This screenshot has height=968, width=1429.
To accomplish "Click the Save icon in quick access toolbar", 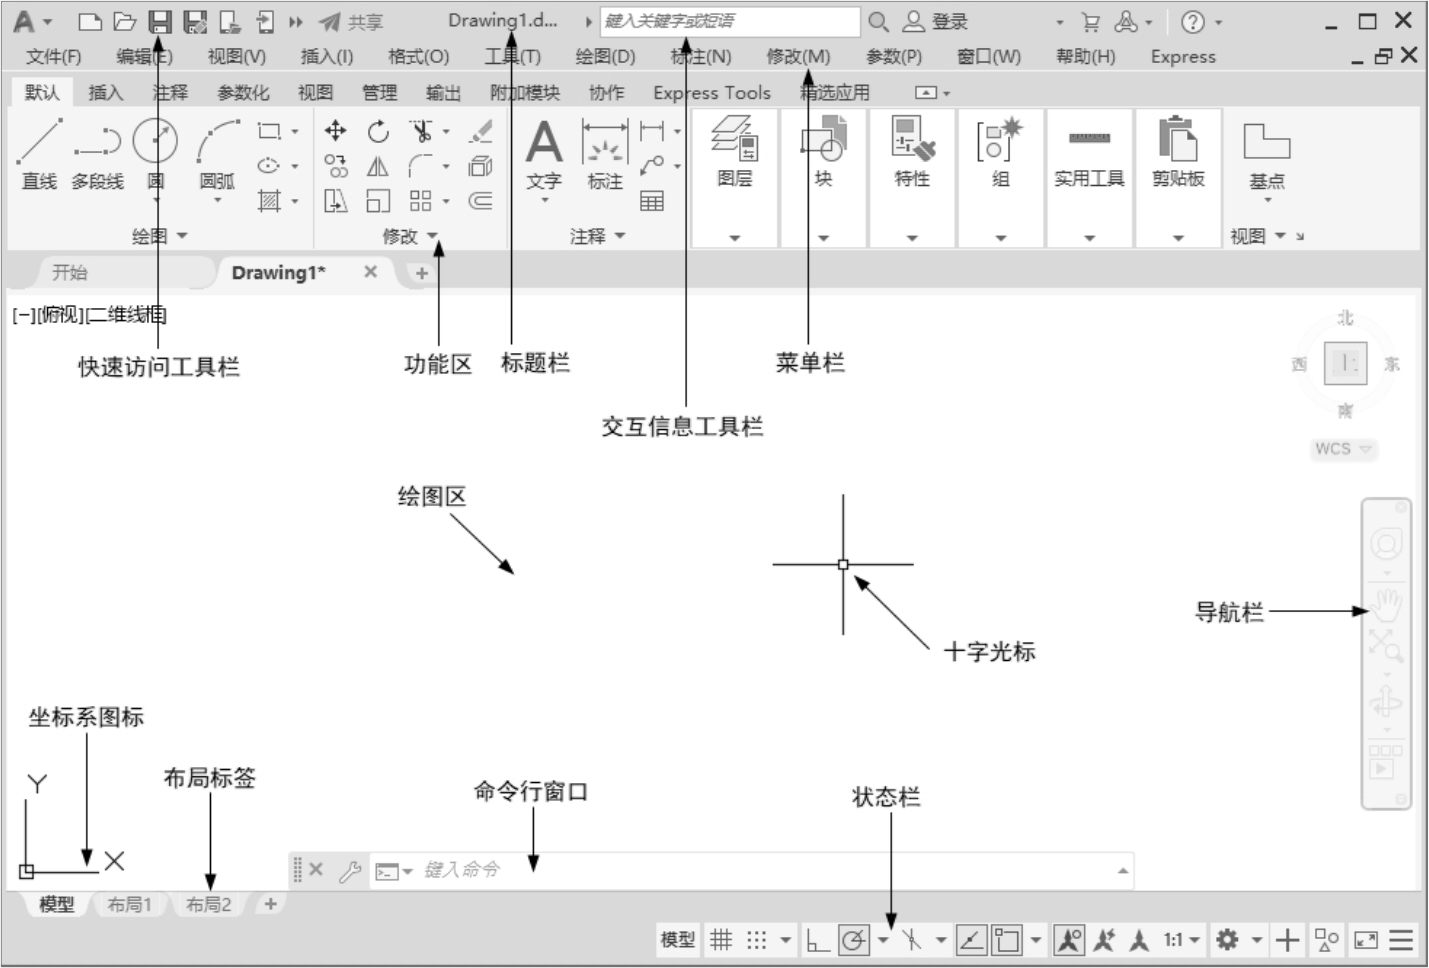I will tap(160, 22).
